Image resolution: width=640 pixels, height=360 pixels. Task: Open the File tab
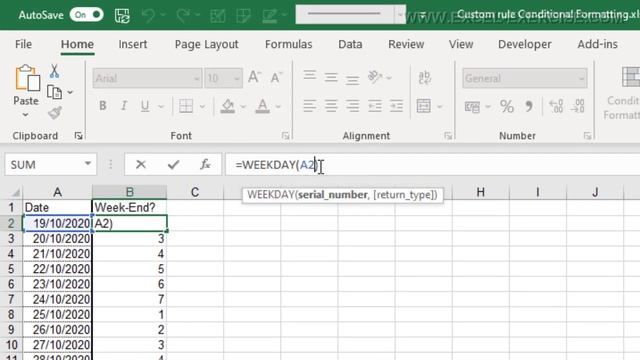click(x=23, y=44)
